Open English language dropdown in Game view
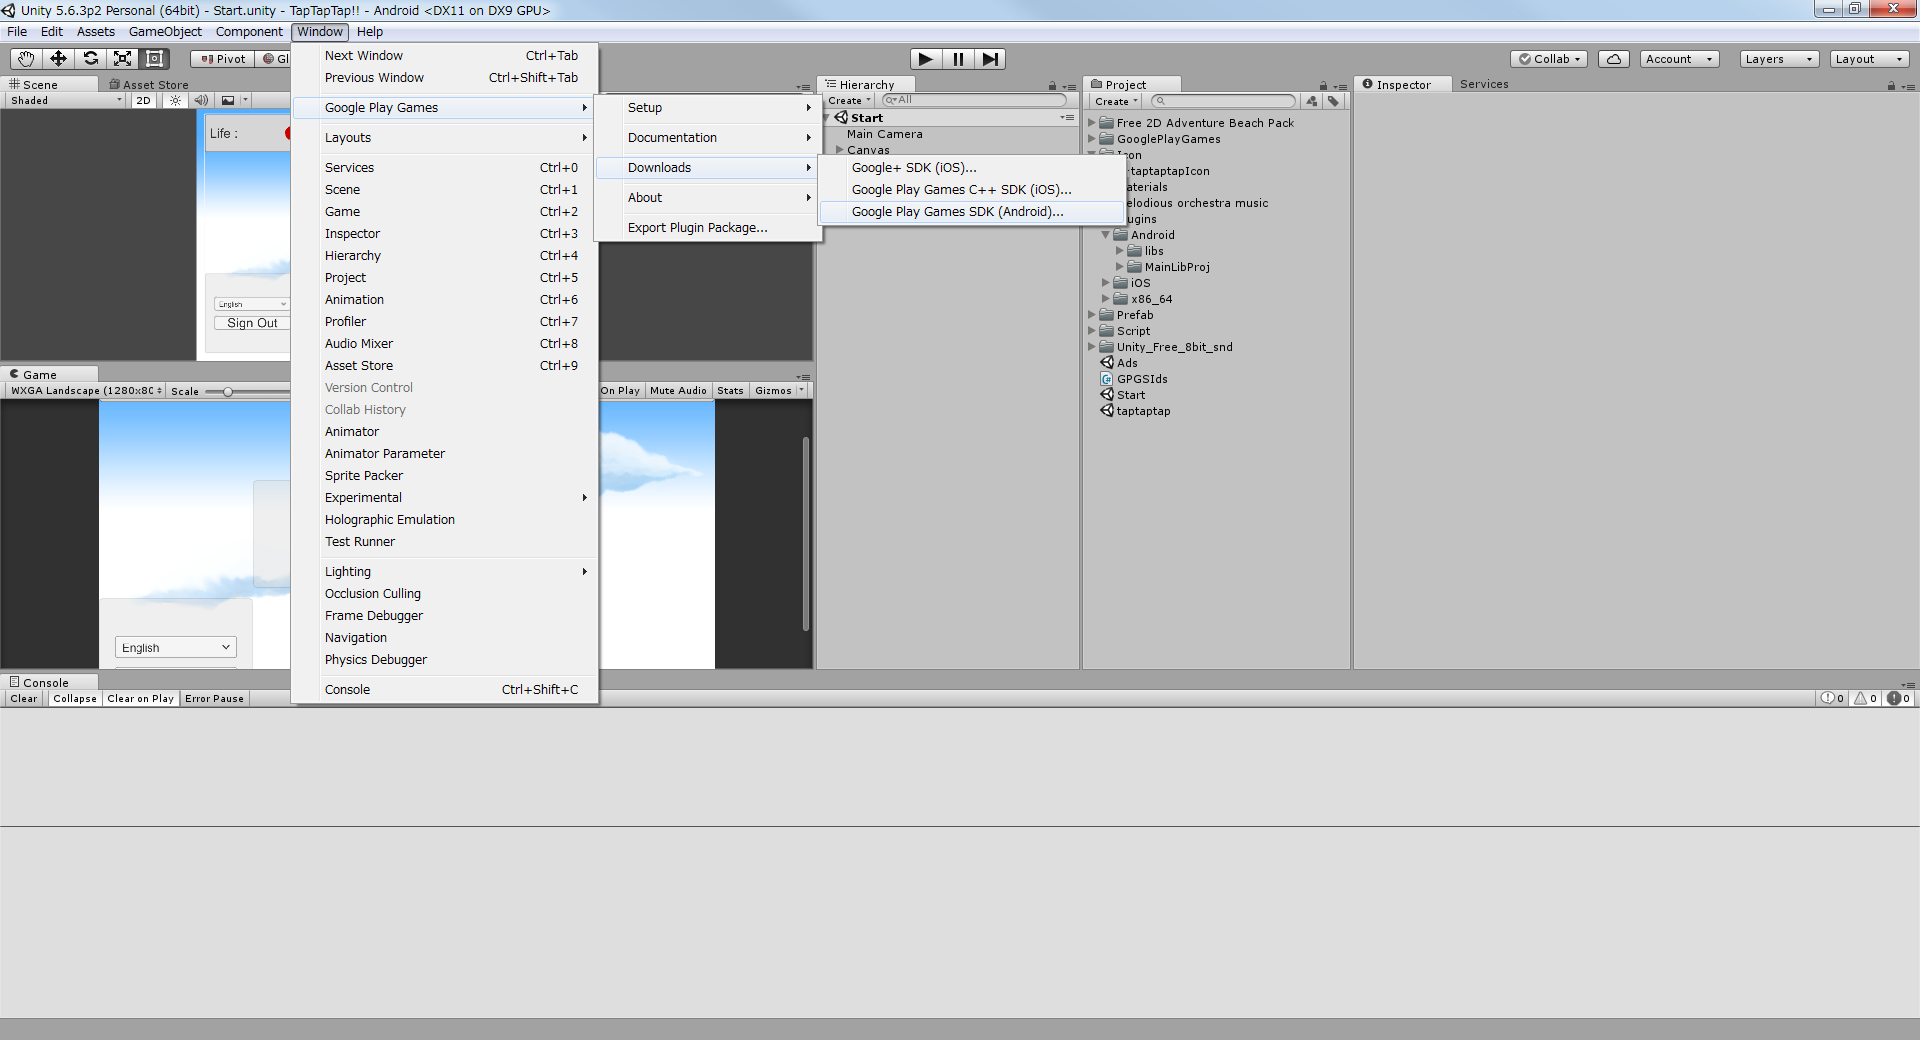The height and width of the screenshot is (1040, 1920). (x=176, y=647)
